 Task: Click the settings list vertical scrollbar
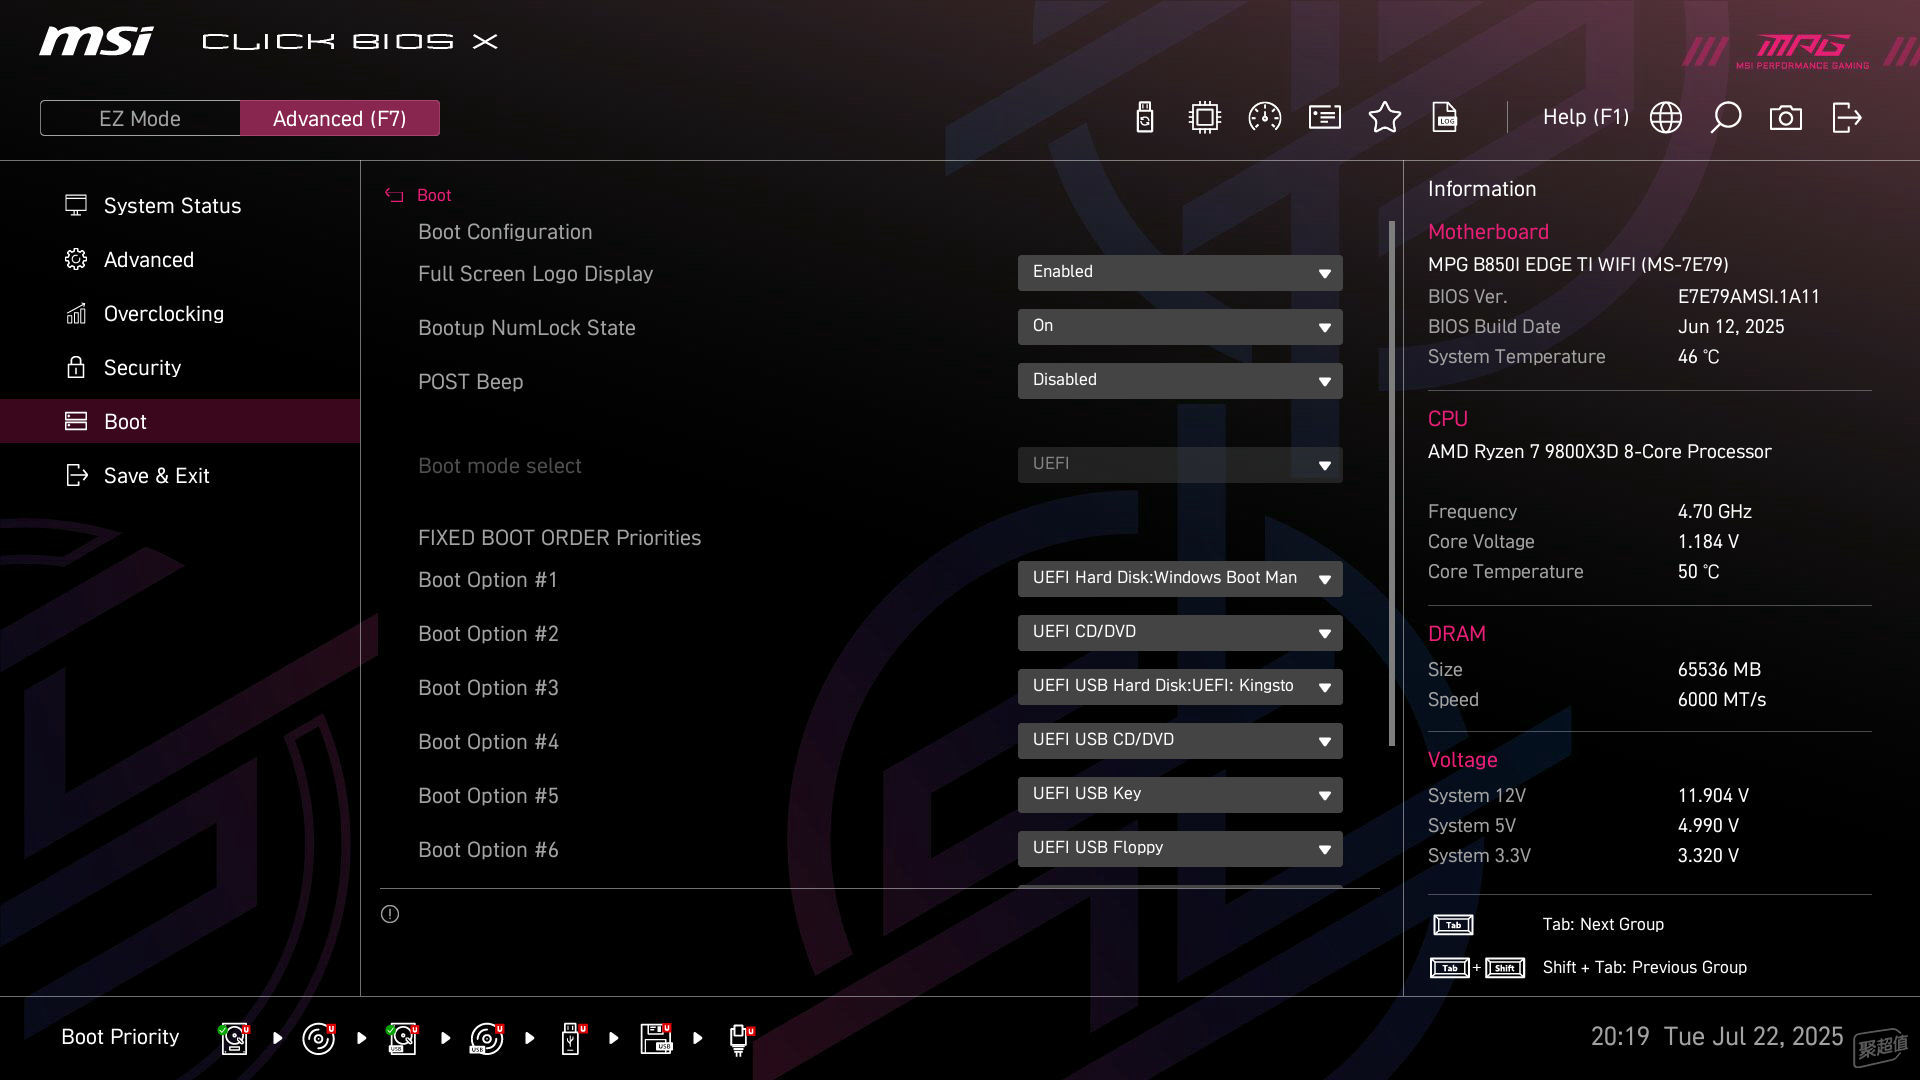point(1392,483)
